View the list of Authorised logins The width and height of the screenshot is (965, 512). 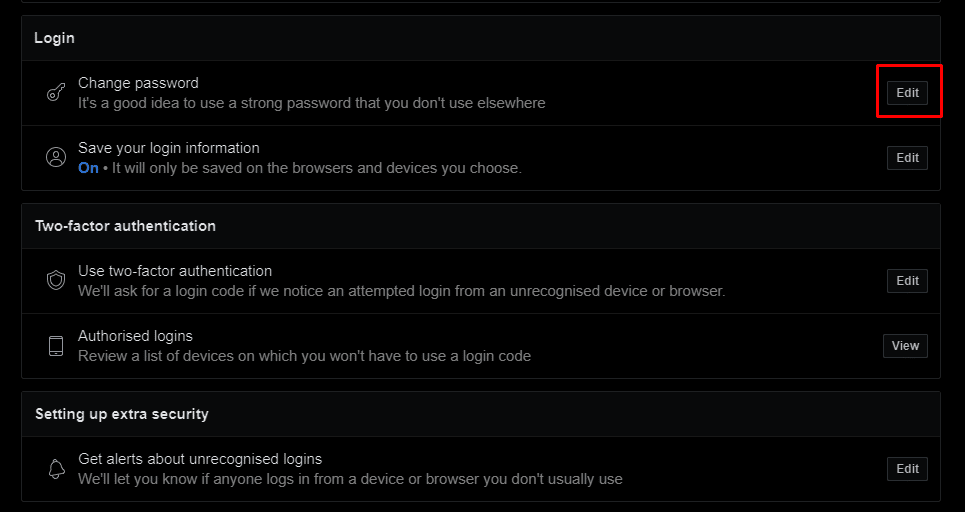[x=905, y=346]
